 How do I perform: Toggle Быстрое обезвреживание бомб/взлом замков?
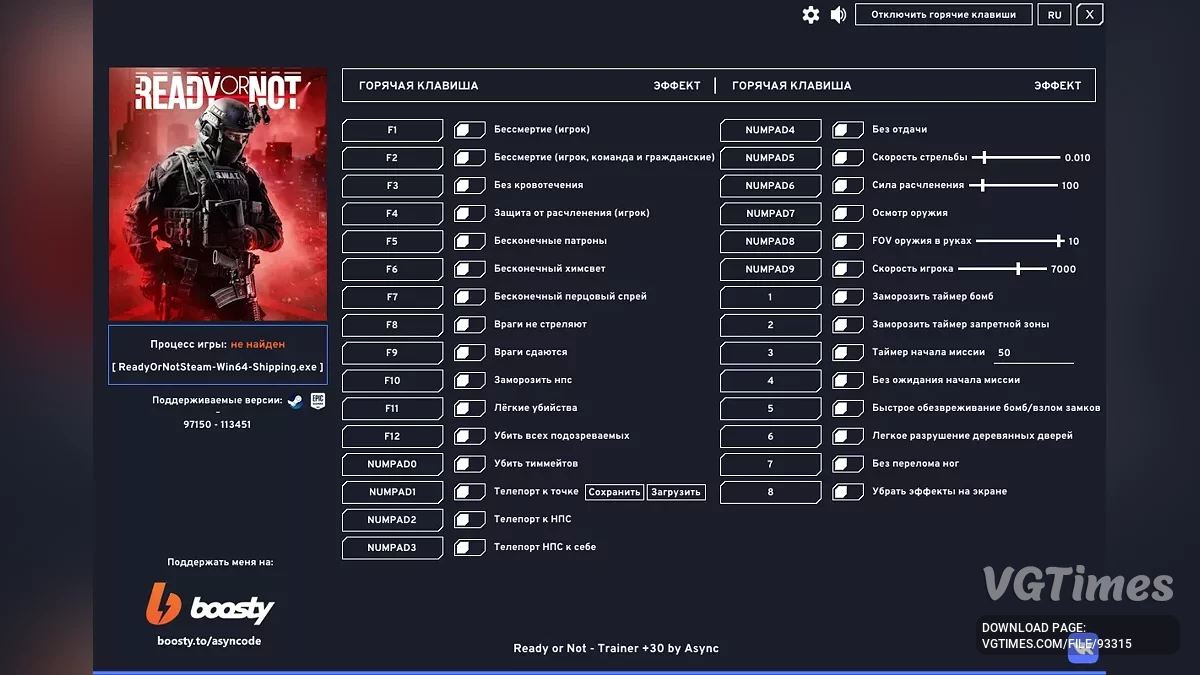coord(848,408)
